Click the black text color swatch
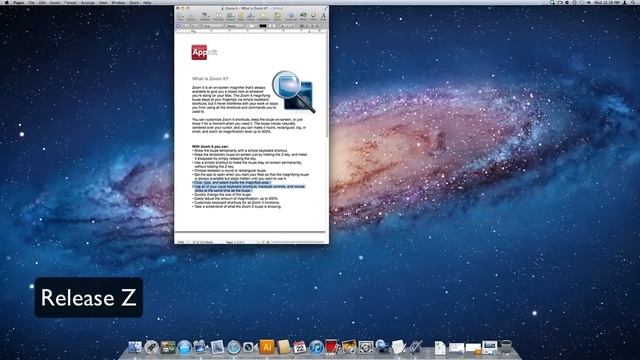 263,26
